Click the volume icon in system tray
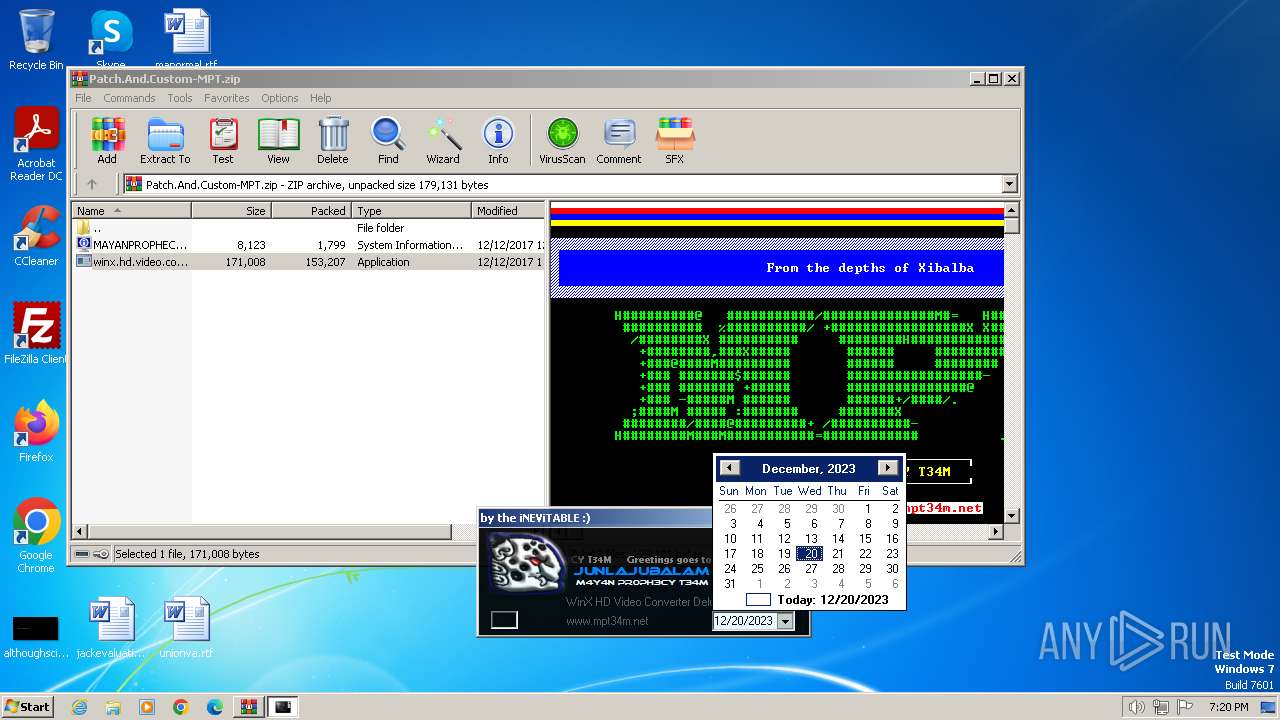 1136,707
